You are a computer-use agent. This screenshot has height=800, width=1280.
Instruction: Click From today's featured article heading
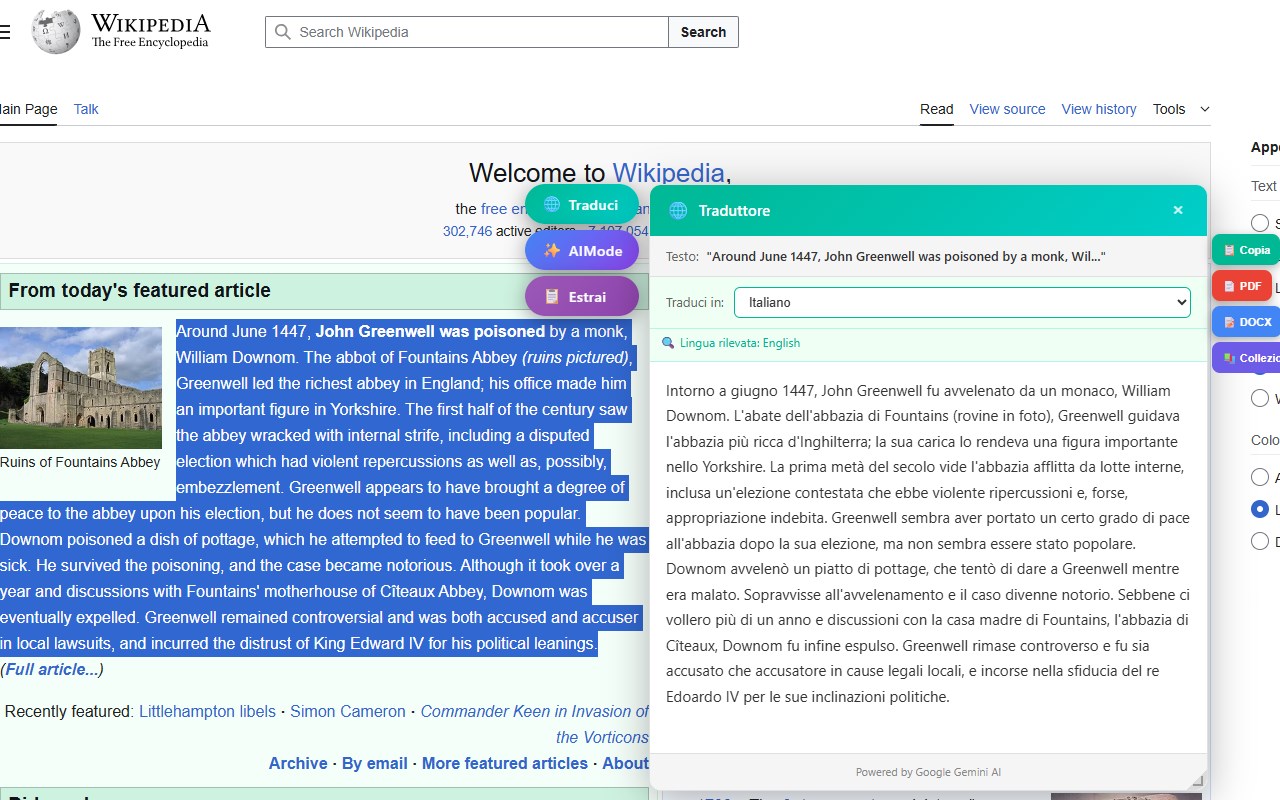click(140, 291)
